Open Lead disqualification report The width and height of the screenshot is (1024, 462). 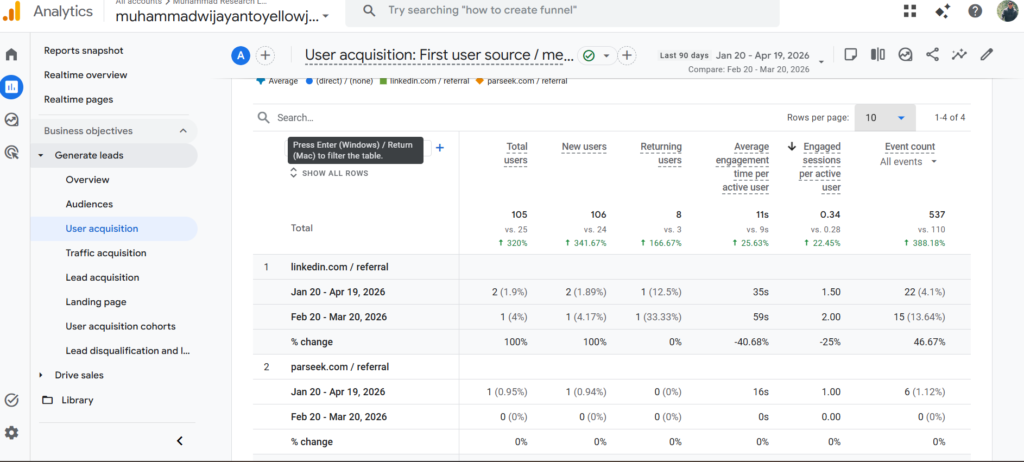tap(128, 350)
